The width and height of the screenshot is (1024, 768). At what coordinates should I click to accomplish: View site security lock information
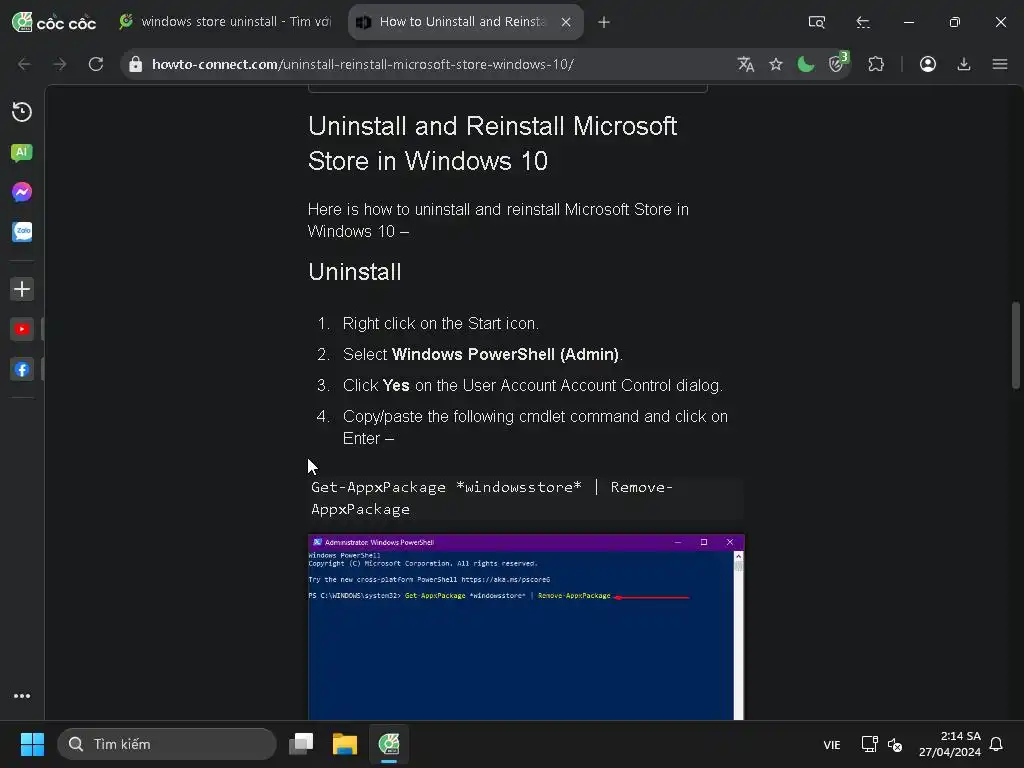pos(135,64)
